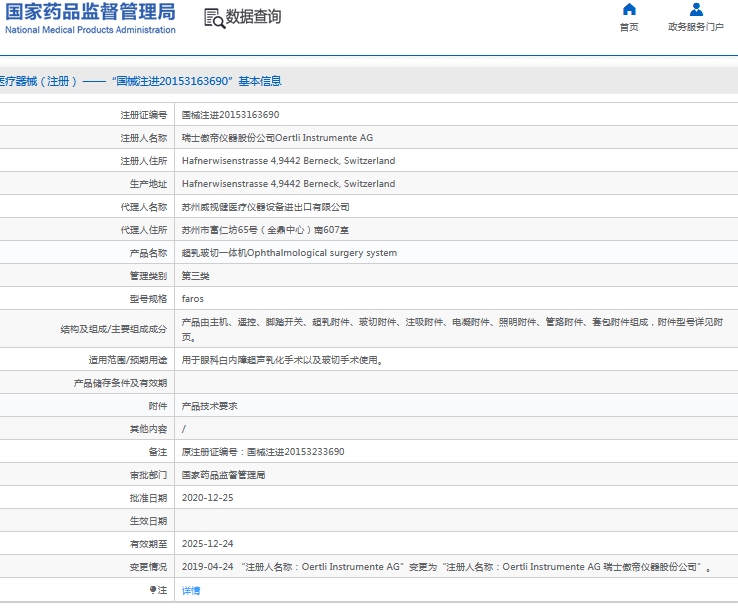
Task: Select product name Ophthalmological surgery system
Action: (x=289, y=253)
